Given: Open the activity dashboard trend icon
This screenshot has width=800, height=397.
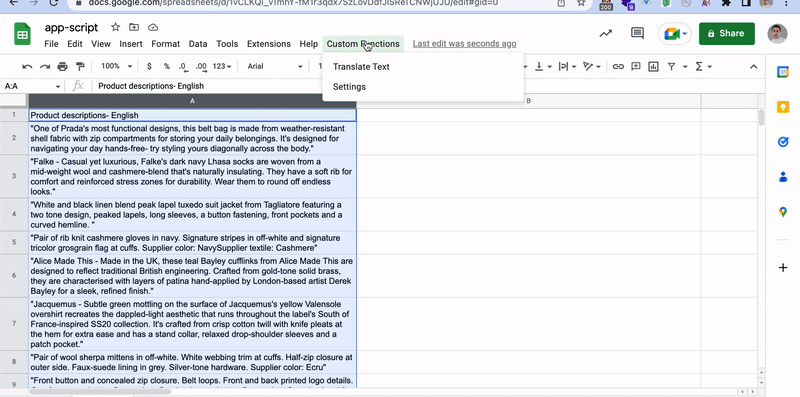Looking at the screenshot, I should 606,34.
